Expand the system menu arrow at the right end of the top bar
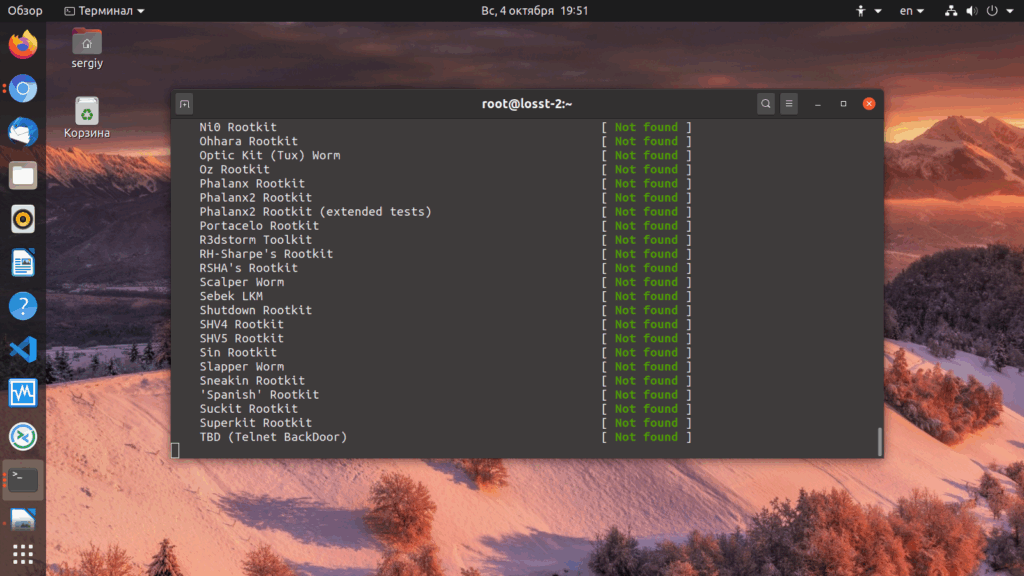This screenshot has width=1024, height=576. click(x=1010, y=11)
